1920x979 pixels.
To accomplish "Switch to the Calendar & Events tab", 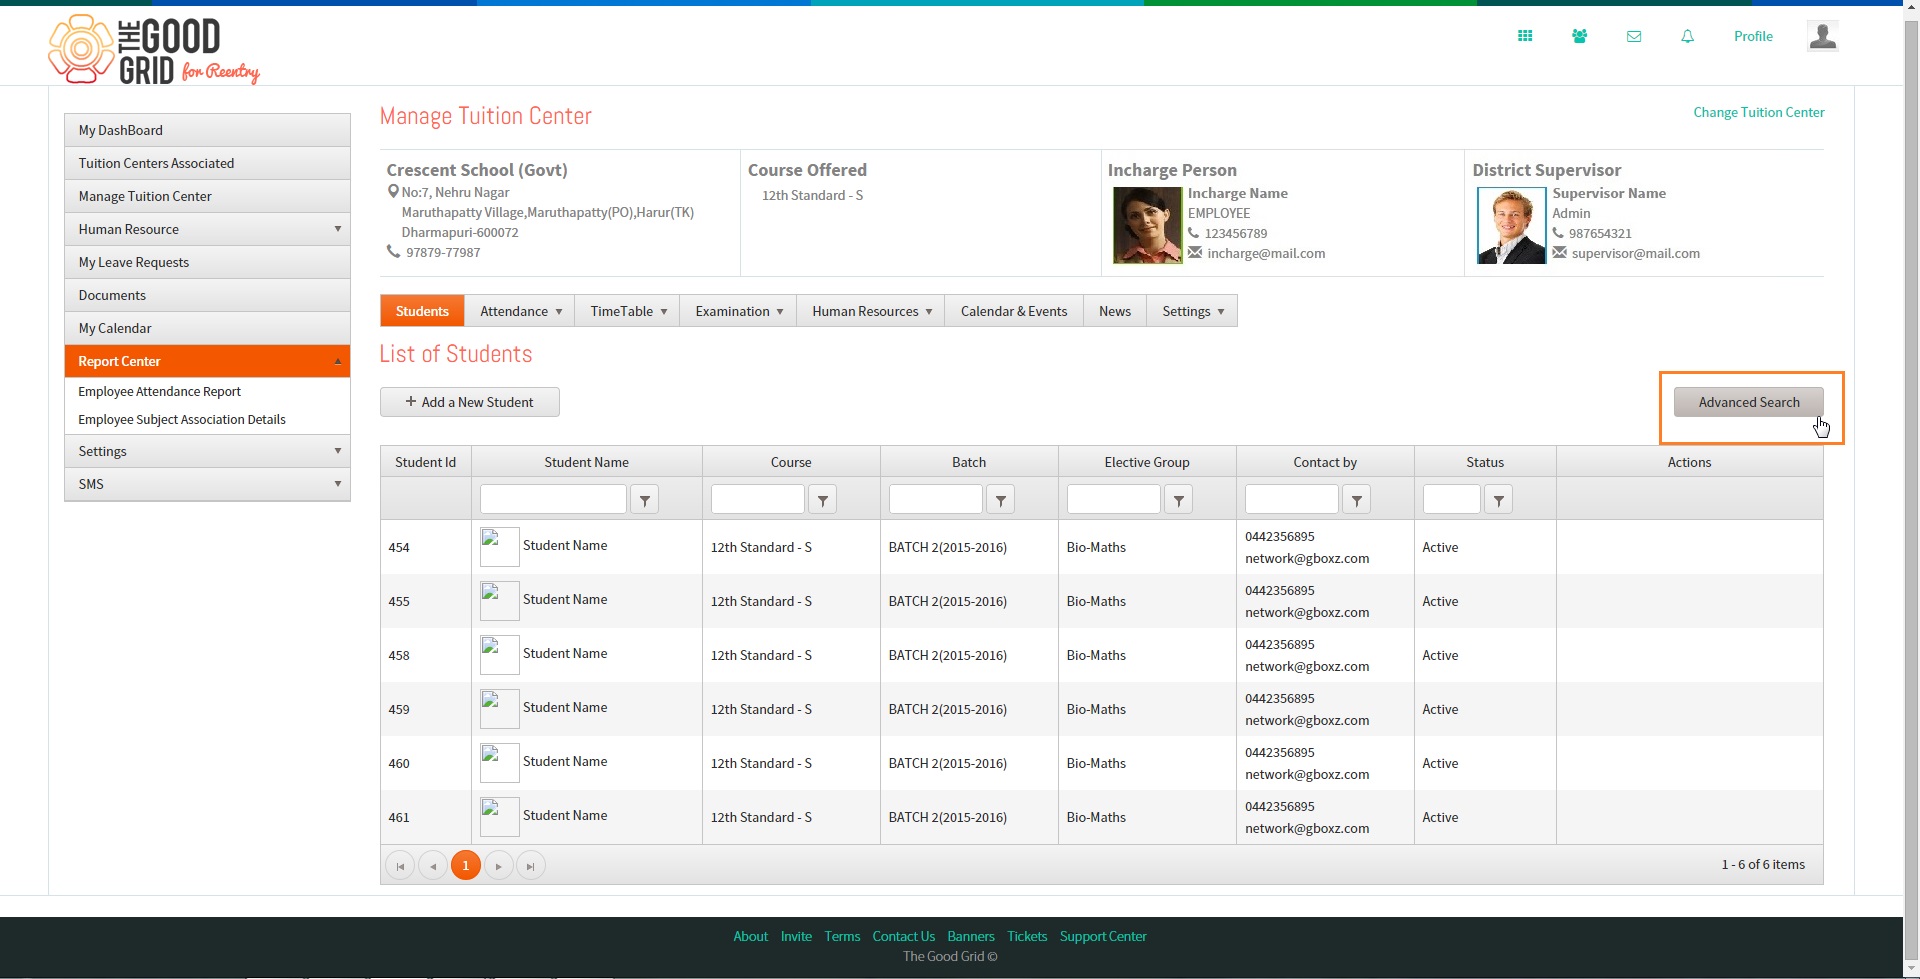I will click(x=1014, y=311).
